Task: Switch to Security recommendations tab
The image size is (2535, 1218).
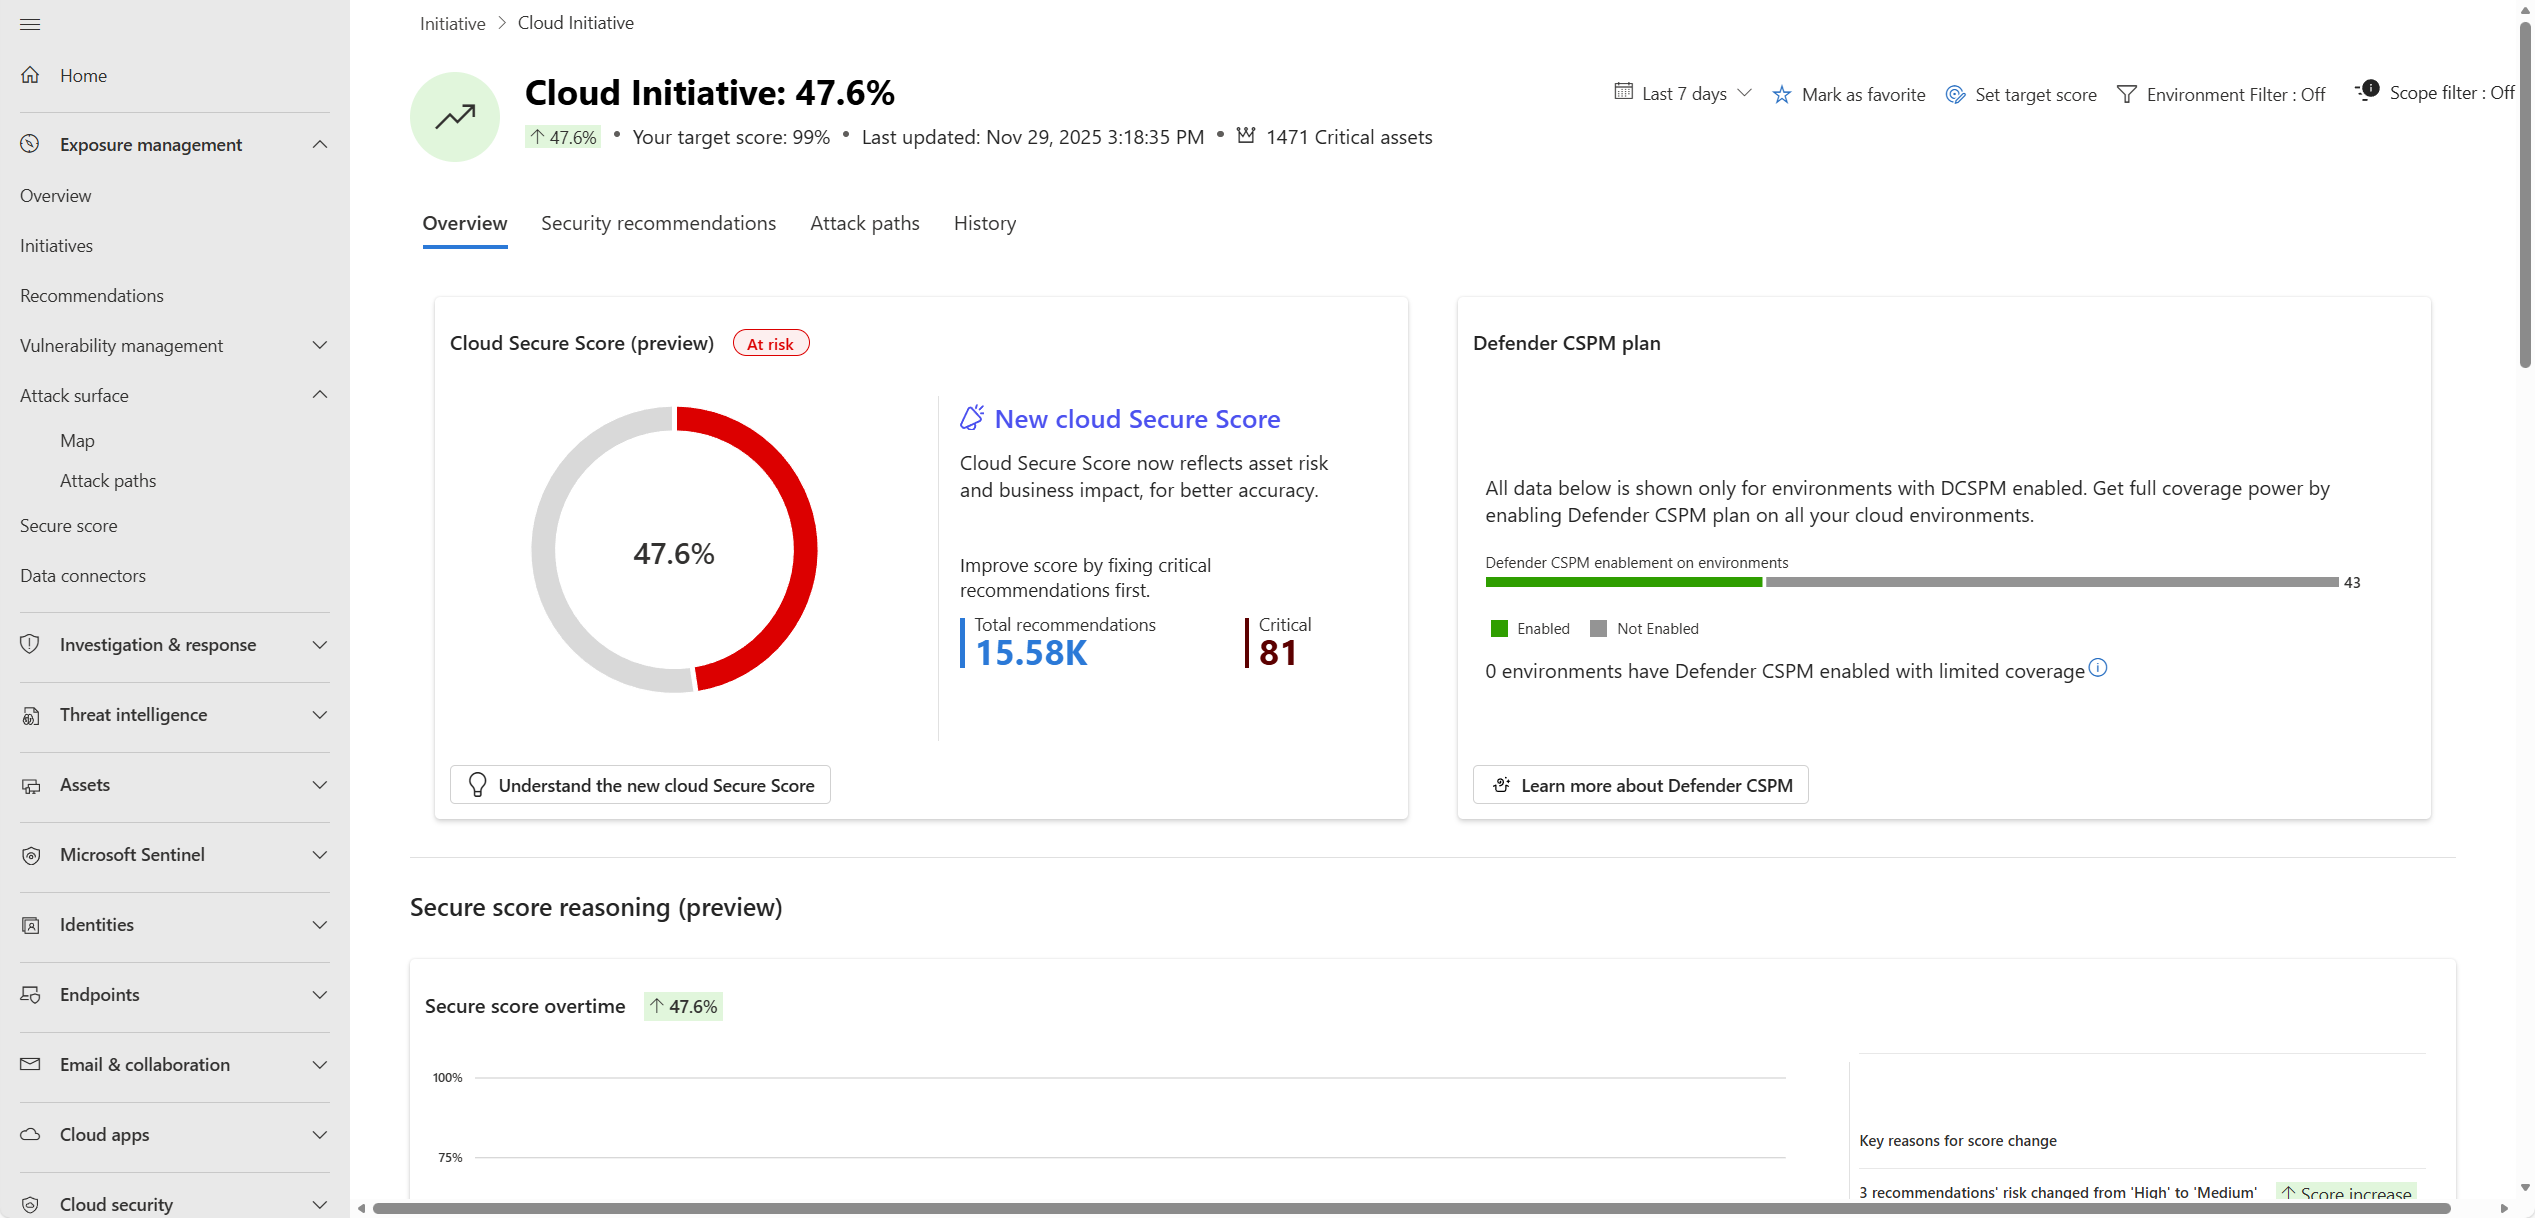Action: coord(658,224)
